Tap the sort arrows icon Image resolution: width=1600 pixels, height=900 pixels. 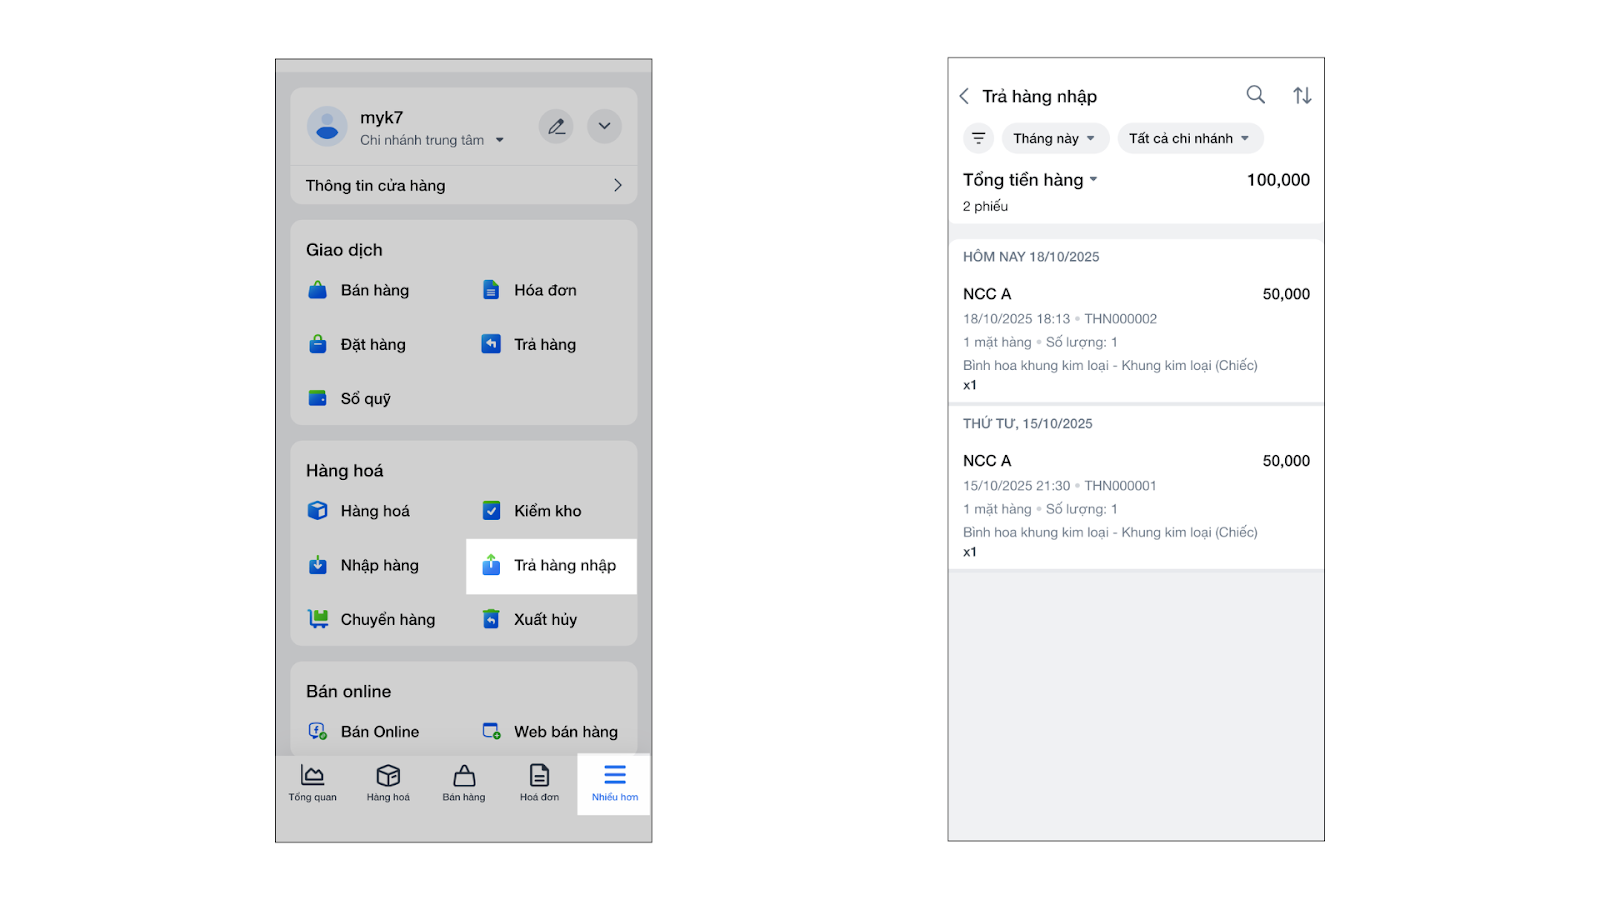(x=1302, y=95)
